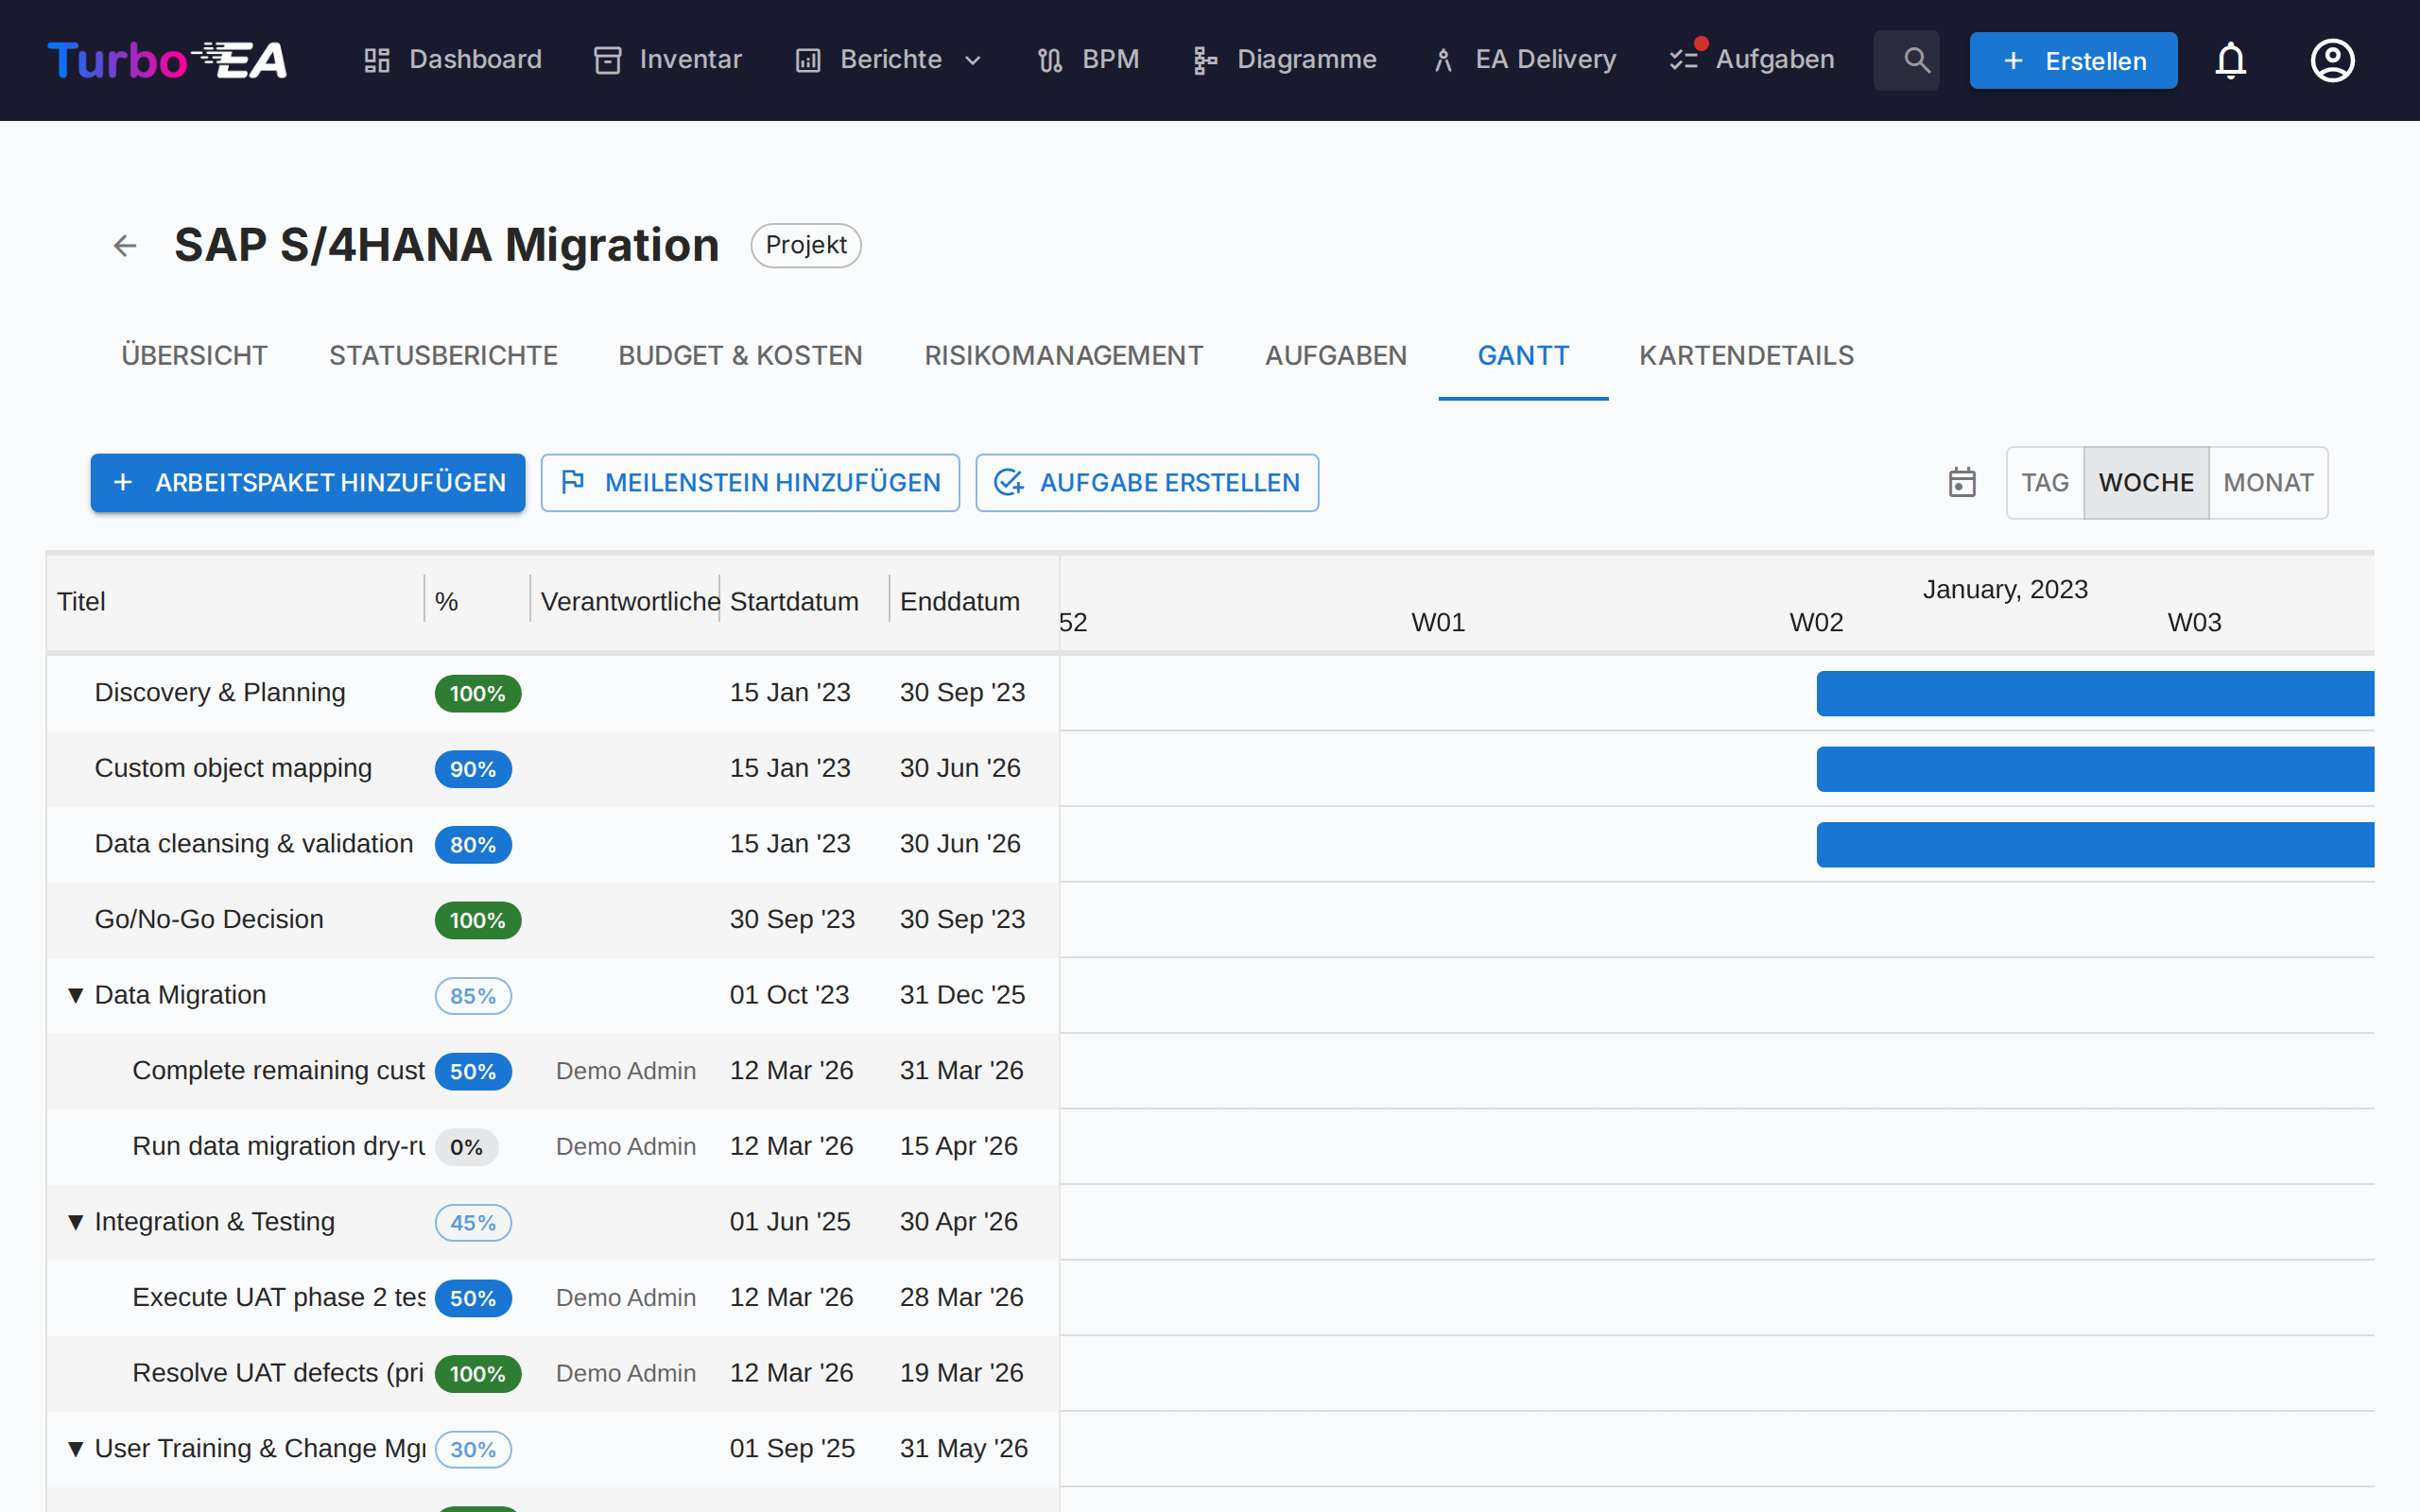Open the BUDGET & KOSTEN tab
This screenshot has height=1512, width=2420.
point(740,356)
